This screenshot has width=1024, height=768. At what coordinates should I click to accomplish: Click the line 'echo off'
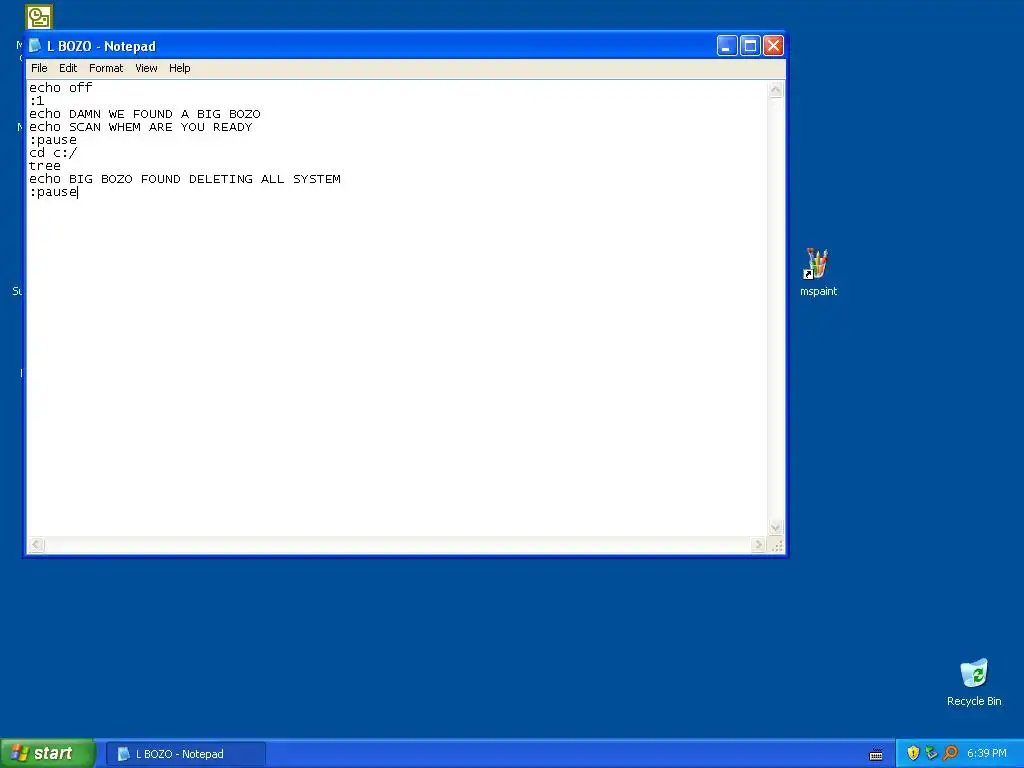[x=61, y=88]
